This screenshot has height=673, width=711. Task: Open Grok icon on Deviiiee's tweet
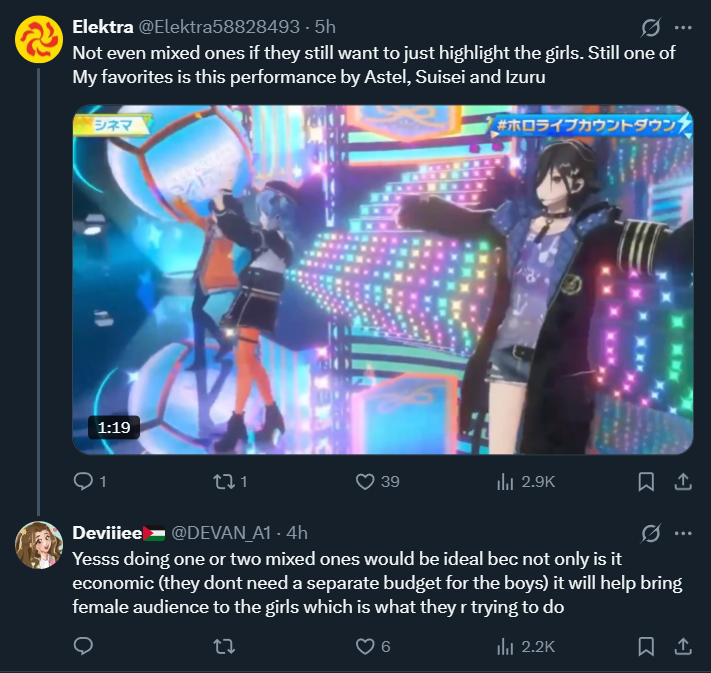pos(650,533)
